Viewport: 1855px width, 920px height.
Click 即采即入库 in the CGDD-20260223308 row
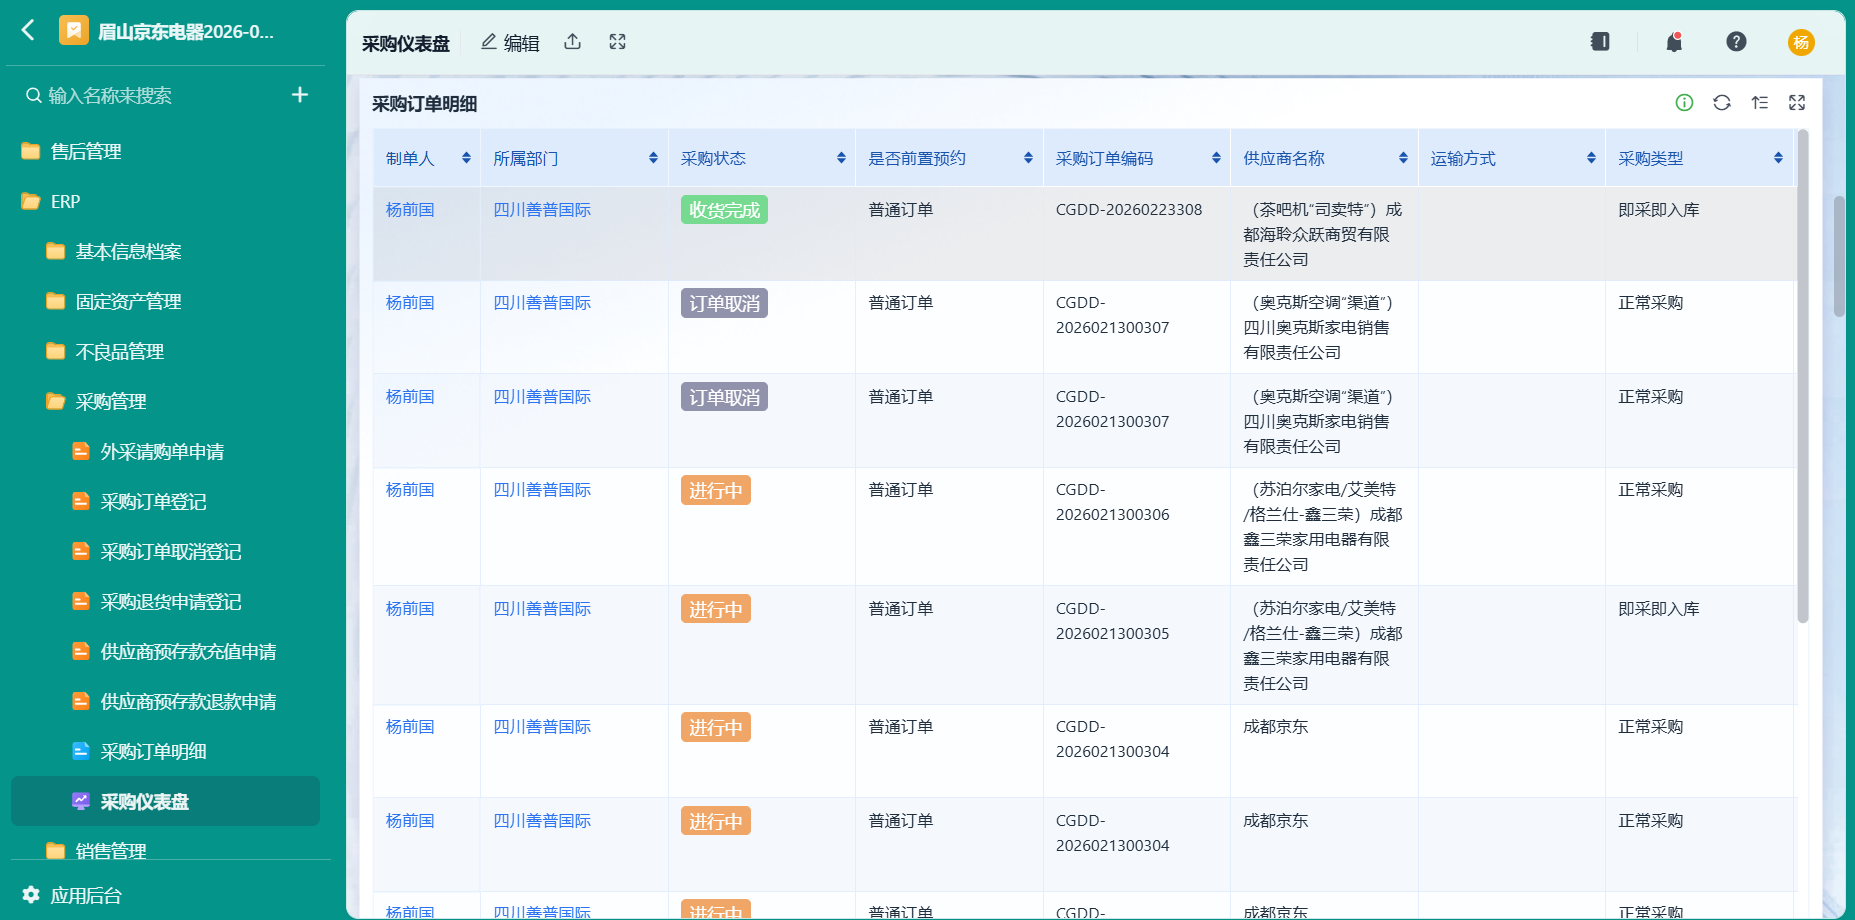tap(1659, 210)
